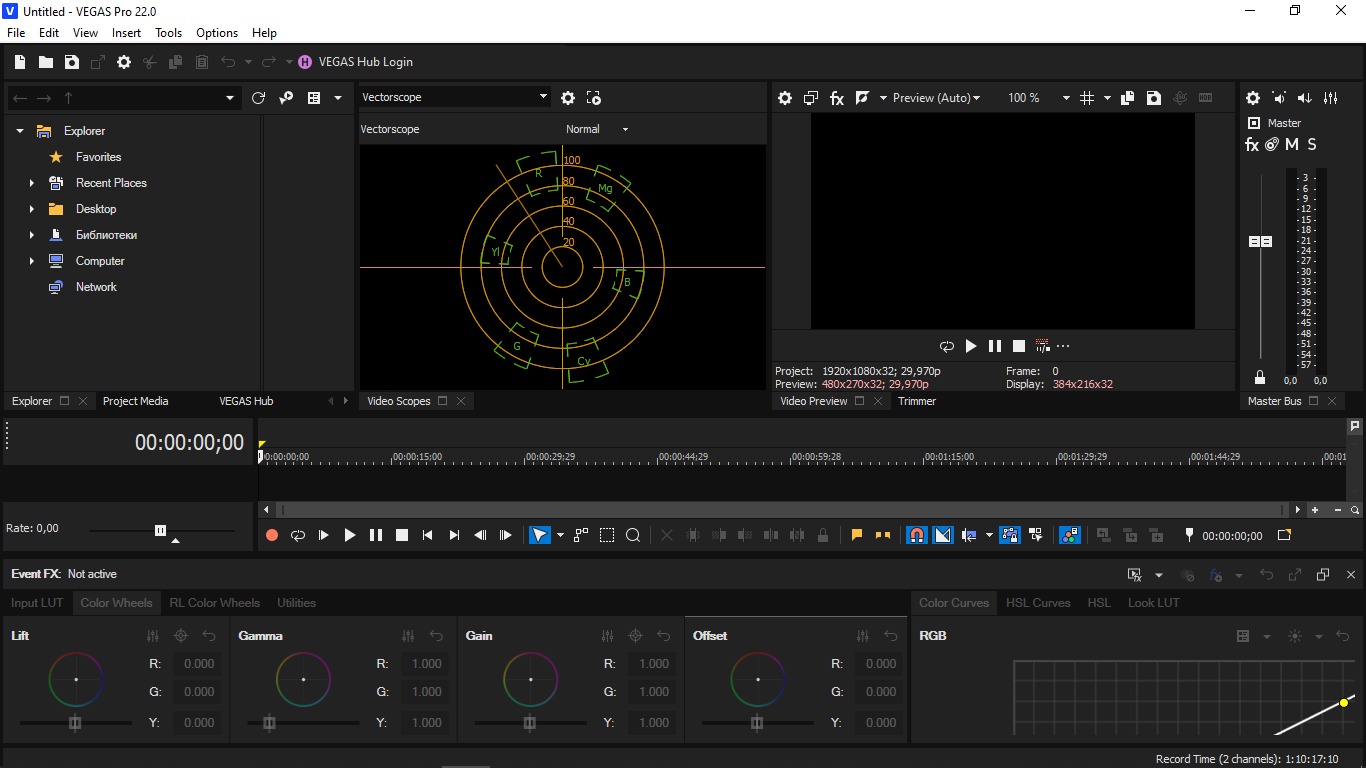Image resolution: width=1366 pixels, height=768 pixels.
Task: Expand the Desktop folder in Explorer
Action: (32, 209)
